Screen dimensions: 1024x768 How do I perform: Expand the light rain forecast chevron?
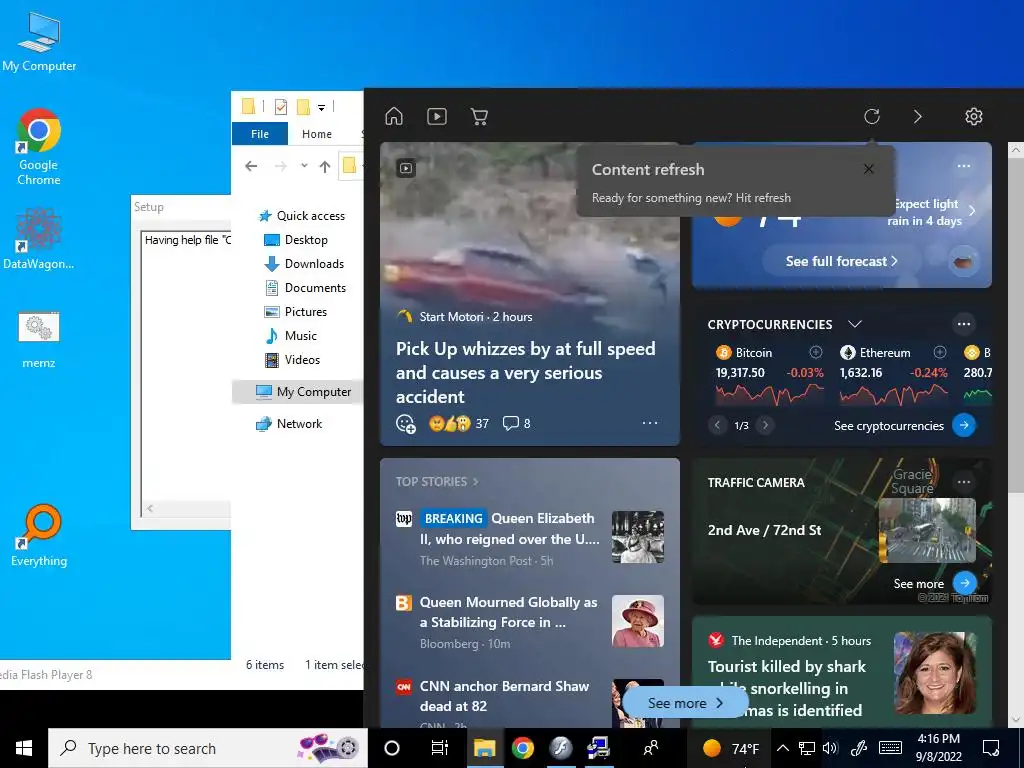[x=972, y=211]
